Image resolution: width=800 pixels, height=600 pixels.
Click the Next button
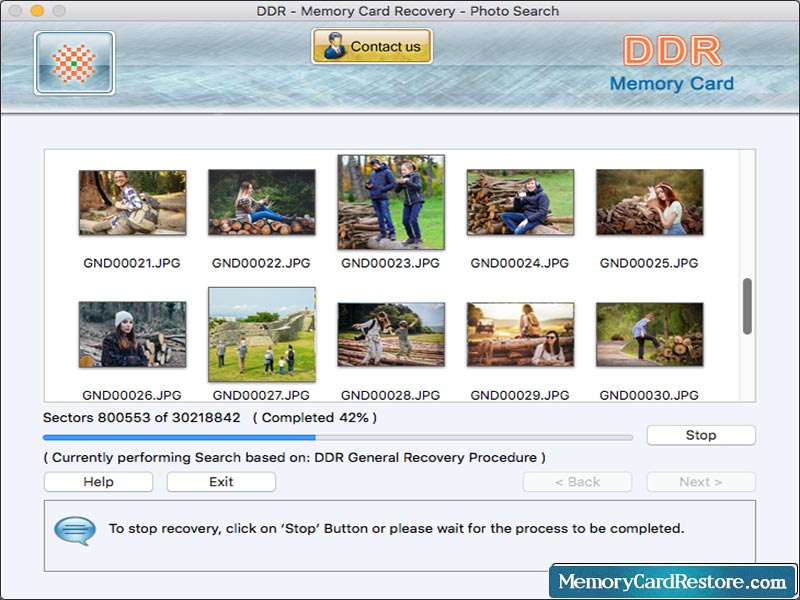(700, 482)
